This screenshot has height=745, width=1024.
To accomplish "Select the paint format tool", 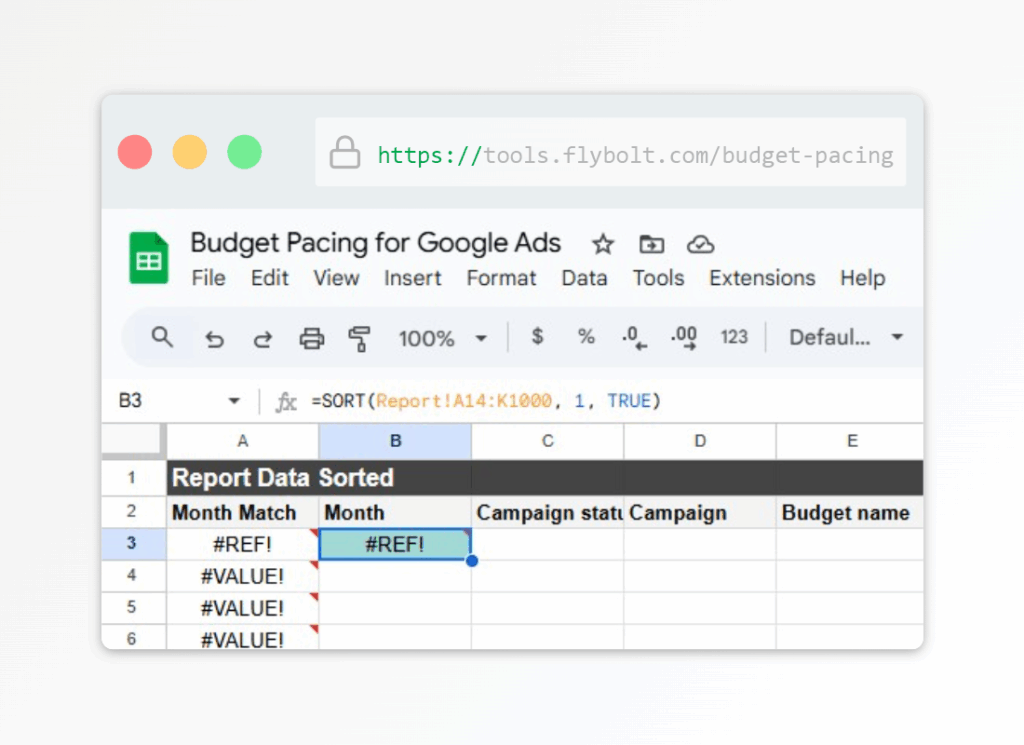I will tap(360, 338).
